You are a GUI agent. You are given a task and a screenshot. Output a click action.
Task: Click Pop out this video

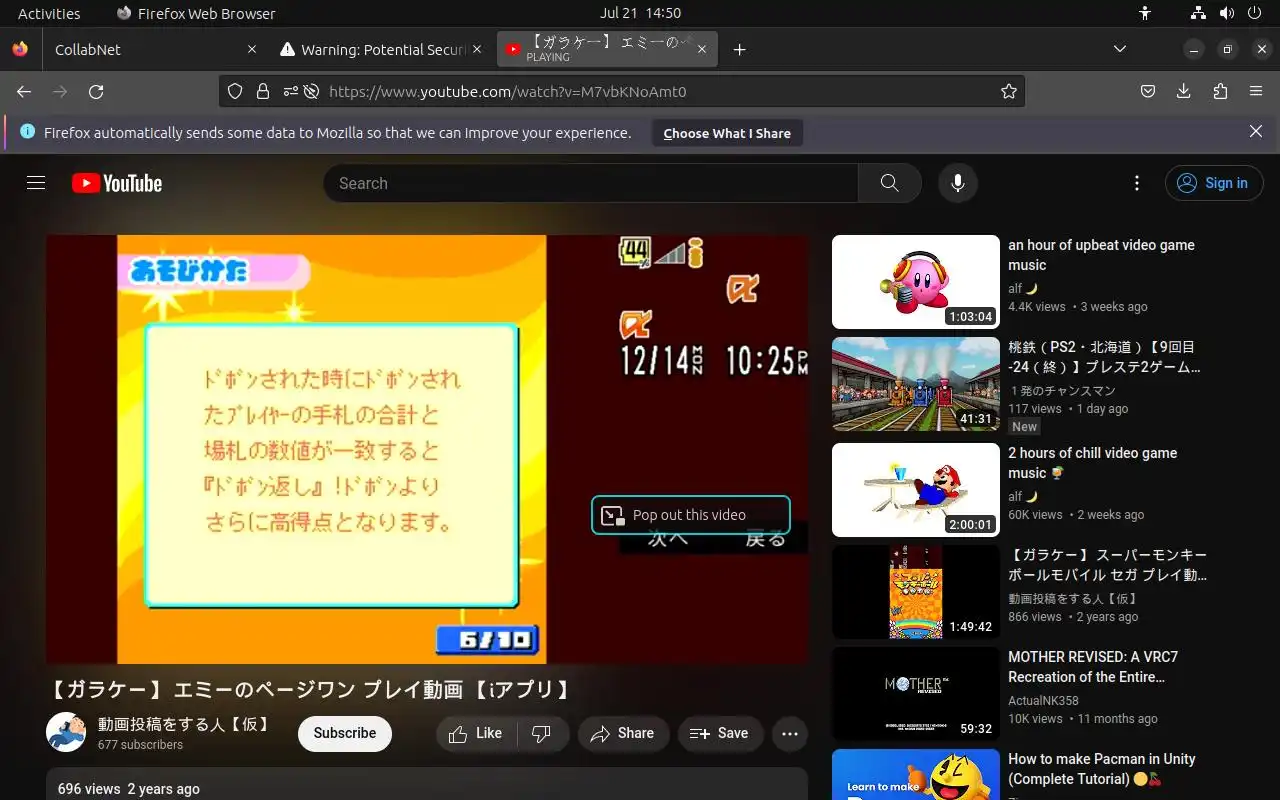pyautogui.click(x=691, y=515)
